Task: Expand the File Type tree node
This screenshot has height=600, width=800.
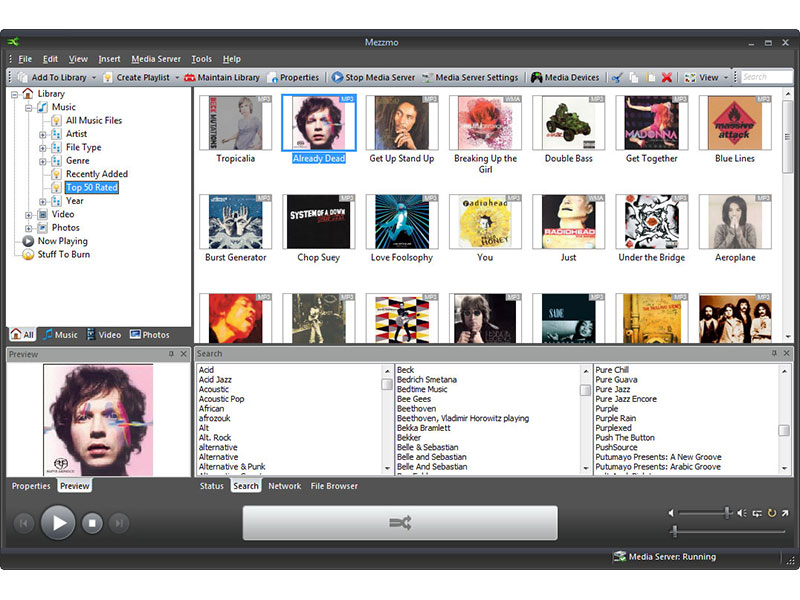Action: coord(43,148)
